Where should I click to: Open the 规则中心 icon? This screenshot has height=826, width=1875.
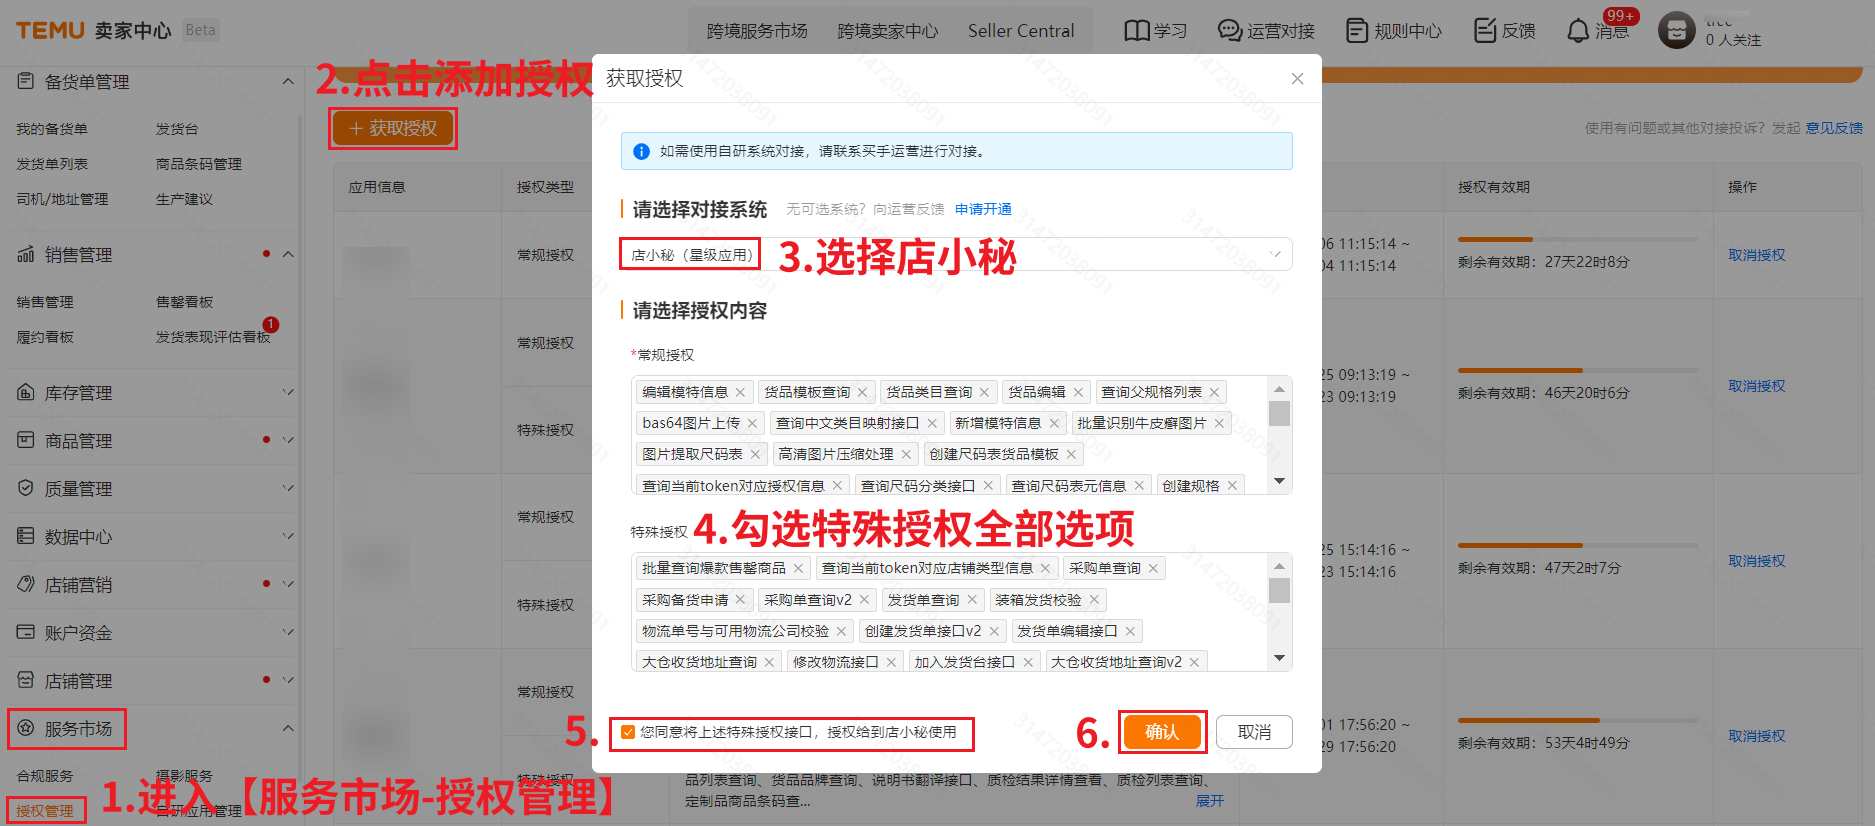point(1356,31)
